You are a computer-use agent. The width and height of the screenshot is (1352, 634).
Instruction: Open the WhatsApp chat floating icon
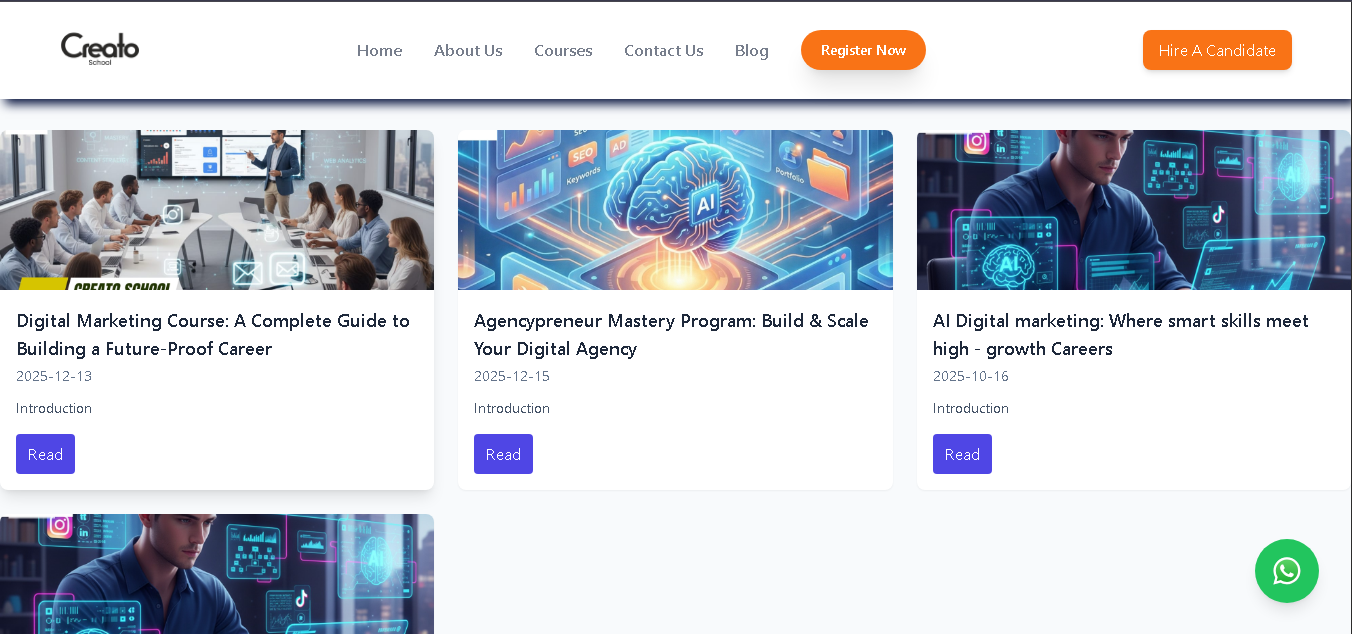[1287, 571]
